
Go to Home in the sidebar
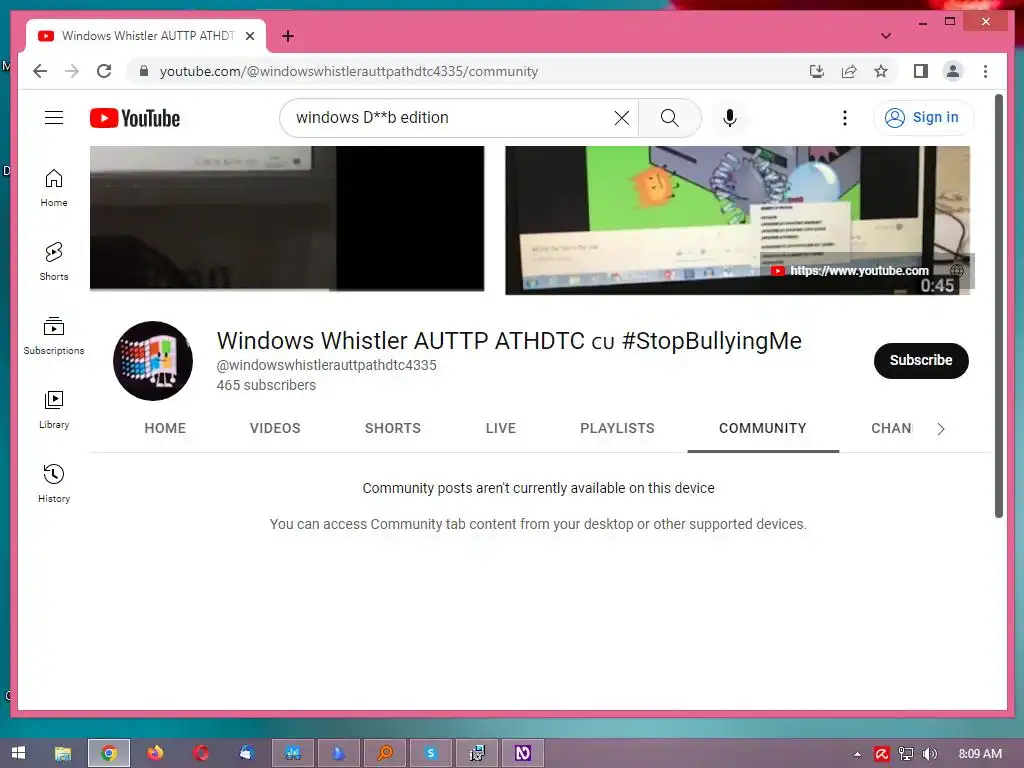54,188
